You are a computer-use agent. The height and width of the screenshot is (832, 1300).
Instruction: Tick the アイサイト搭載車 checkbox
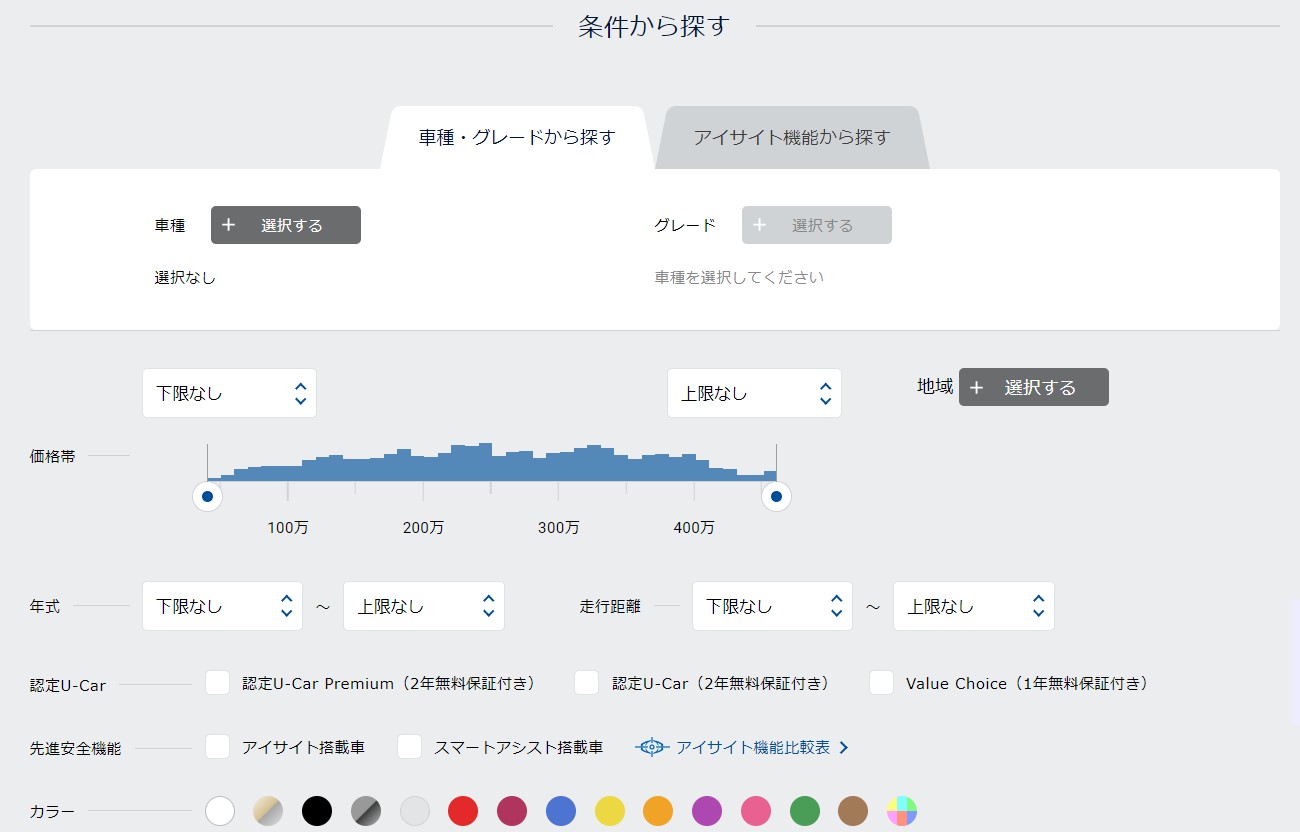(x=218, y=747)
